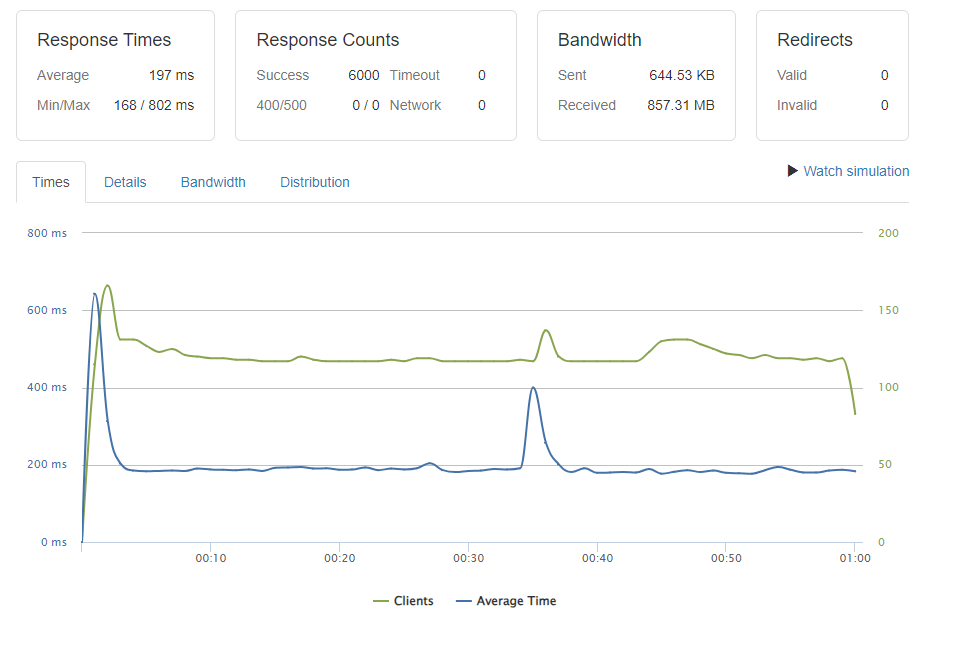This screenshot has height=654, width=962.
Task: Open the Details tab
Action: [125, 182]
